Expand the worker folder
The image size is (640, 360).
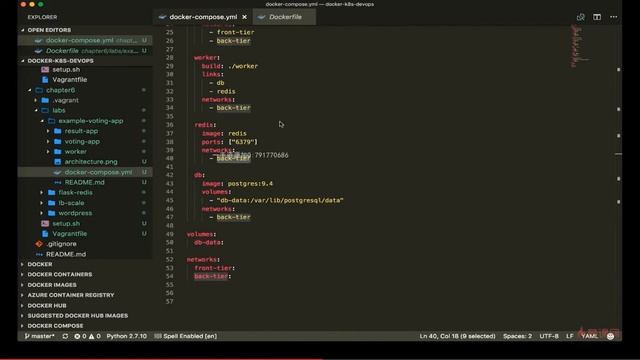coord(76,152)
